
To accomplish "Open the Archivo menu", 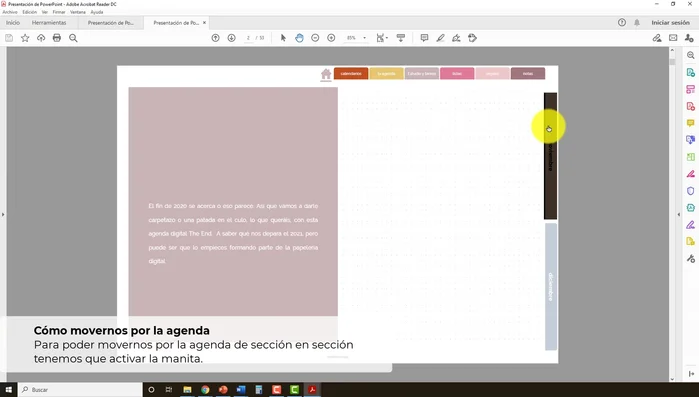I will point(10,12).
